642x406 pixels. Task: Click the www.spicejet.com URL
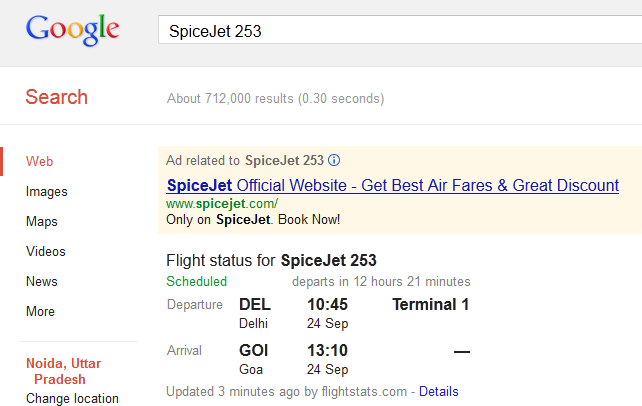point(222,204)
